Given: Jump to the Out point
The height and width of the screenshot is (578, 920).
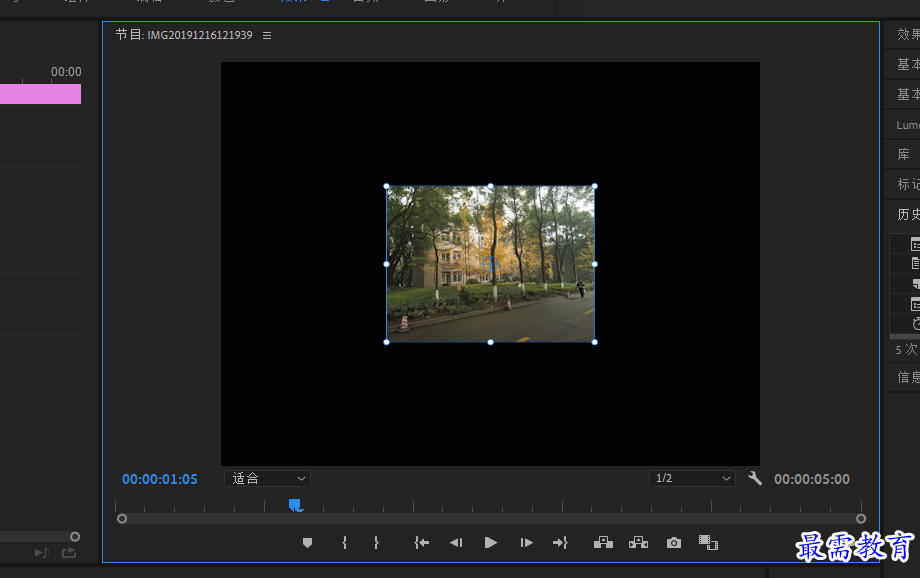Looking at the screenshot, I should click(560, 543).
